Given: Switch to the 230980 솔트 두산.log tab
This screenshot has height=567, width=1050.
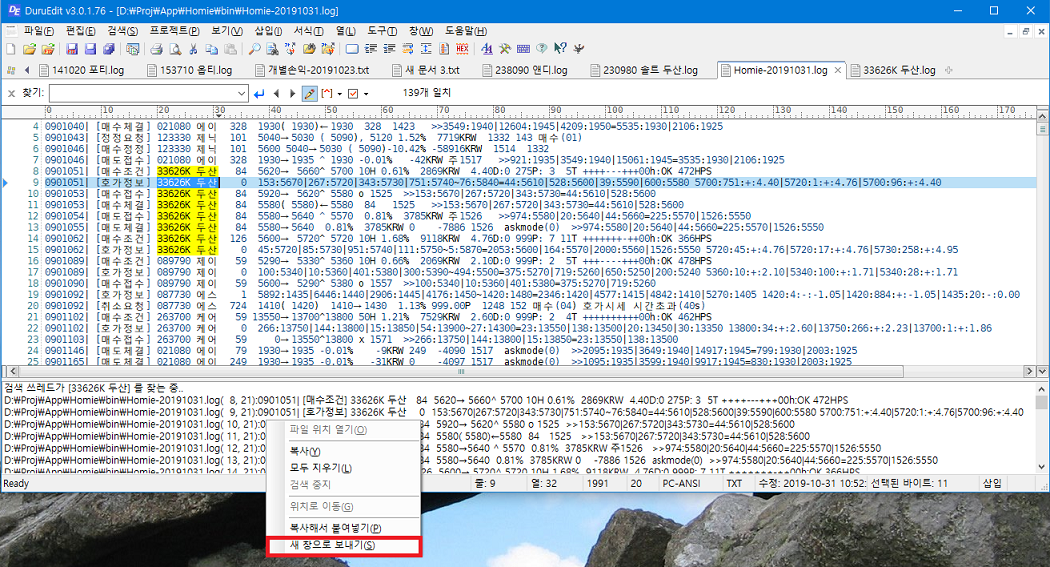Looking at the screenshot, I should [x=644, y=70].
